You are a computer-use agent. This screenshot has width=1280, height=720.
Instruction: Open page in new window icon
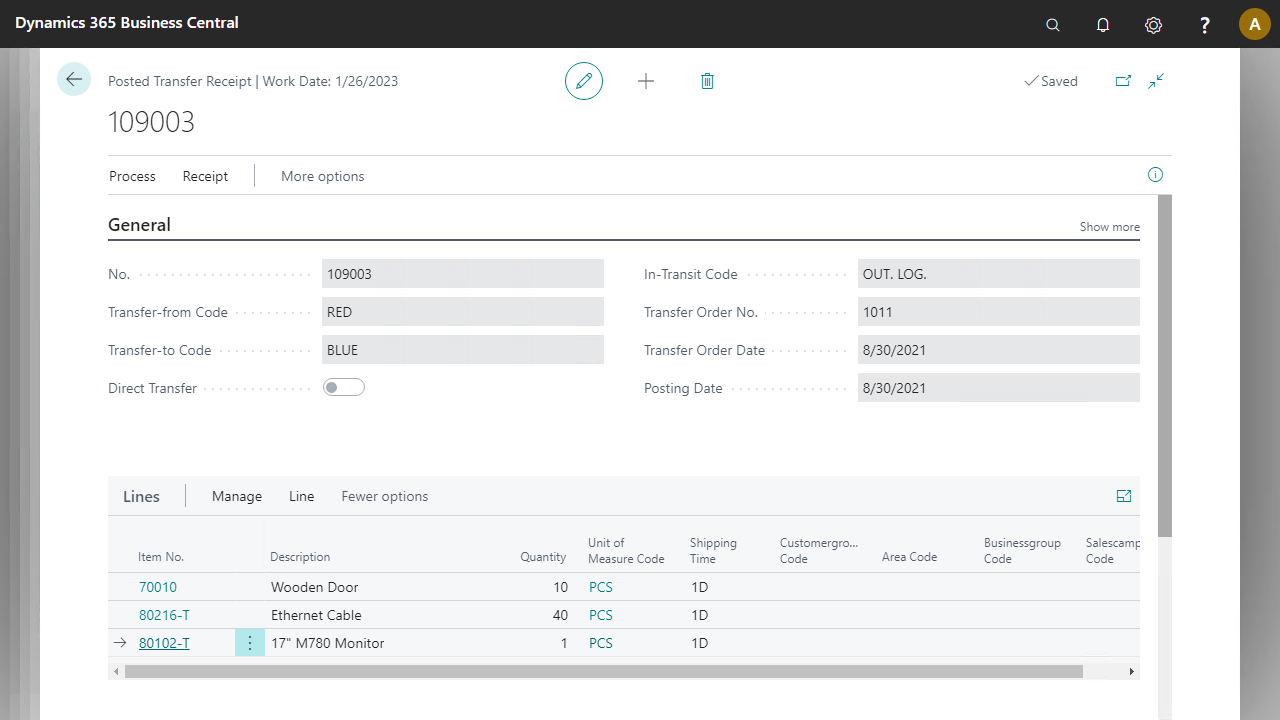pyautogui.click(x=1123, y=81)
